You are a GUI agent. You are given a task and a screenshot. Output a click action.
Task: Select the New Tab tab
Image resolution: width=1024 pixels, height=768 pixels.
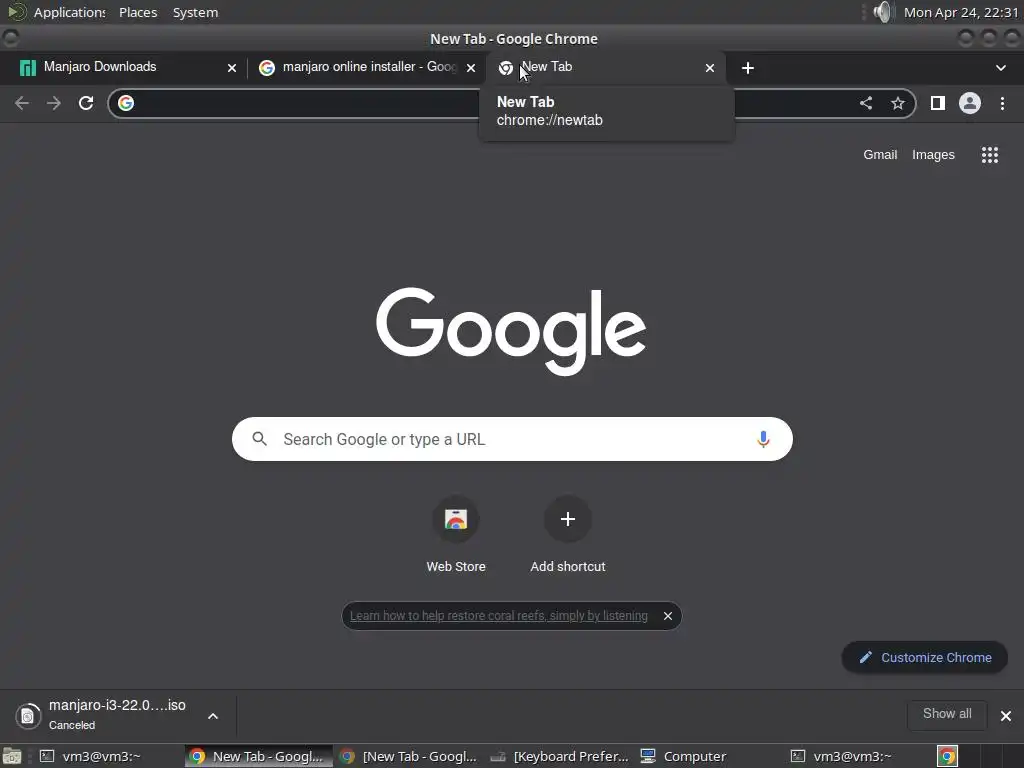point(605,67)
